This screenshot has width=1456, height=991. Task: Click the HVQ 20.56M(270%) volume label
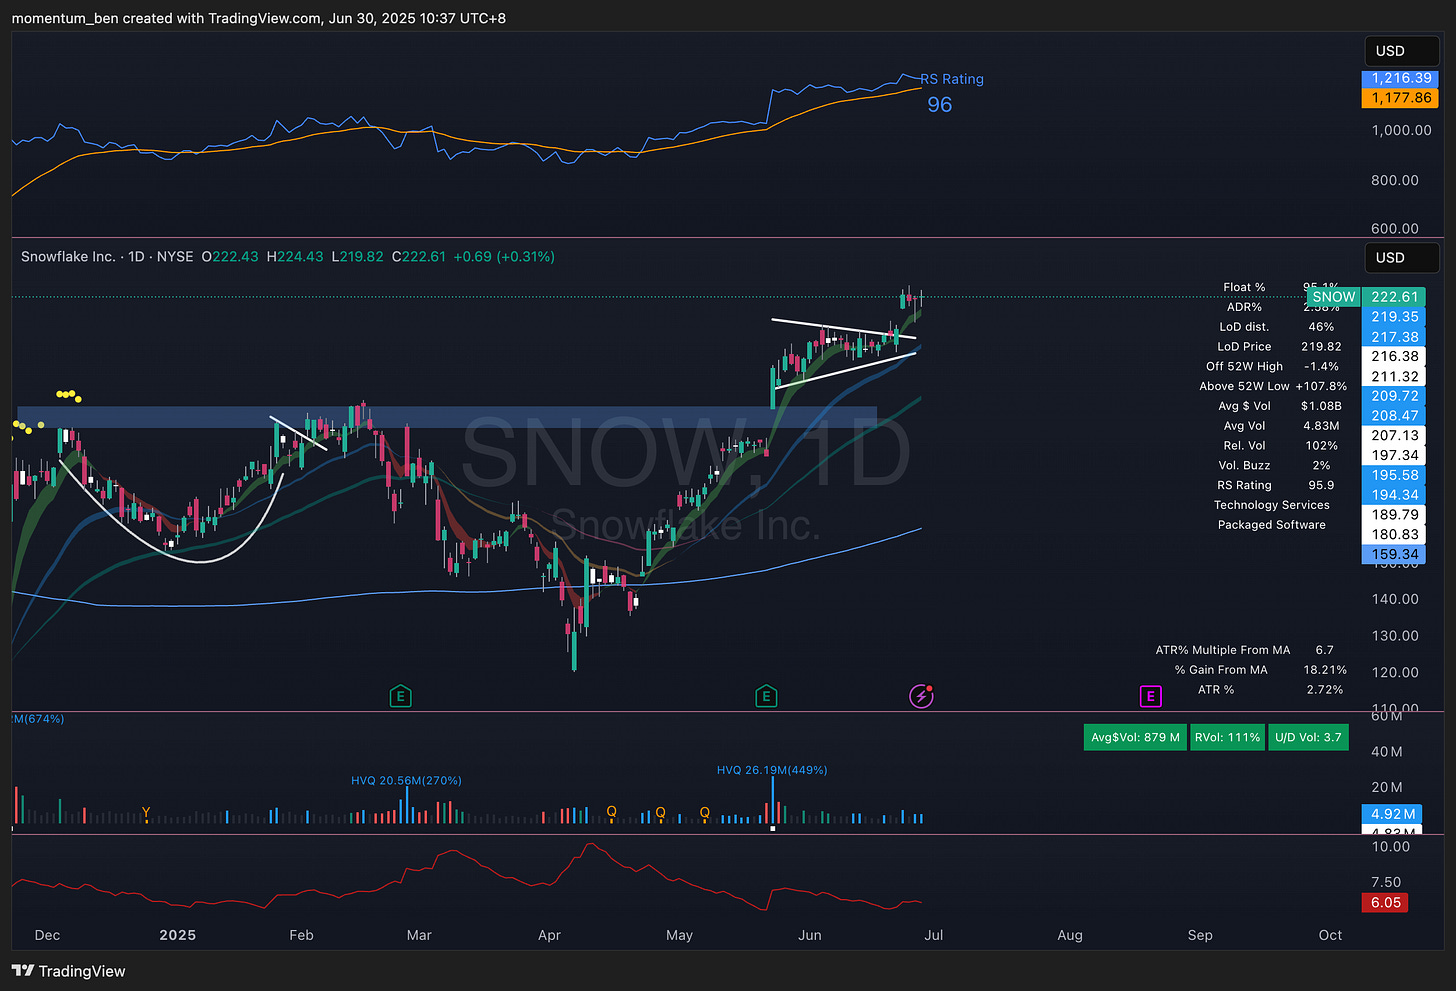(406, 780)
